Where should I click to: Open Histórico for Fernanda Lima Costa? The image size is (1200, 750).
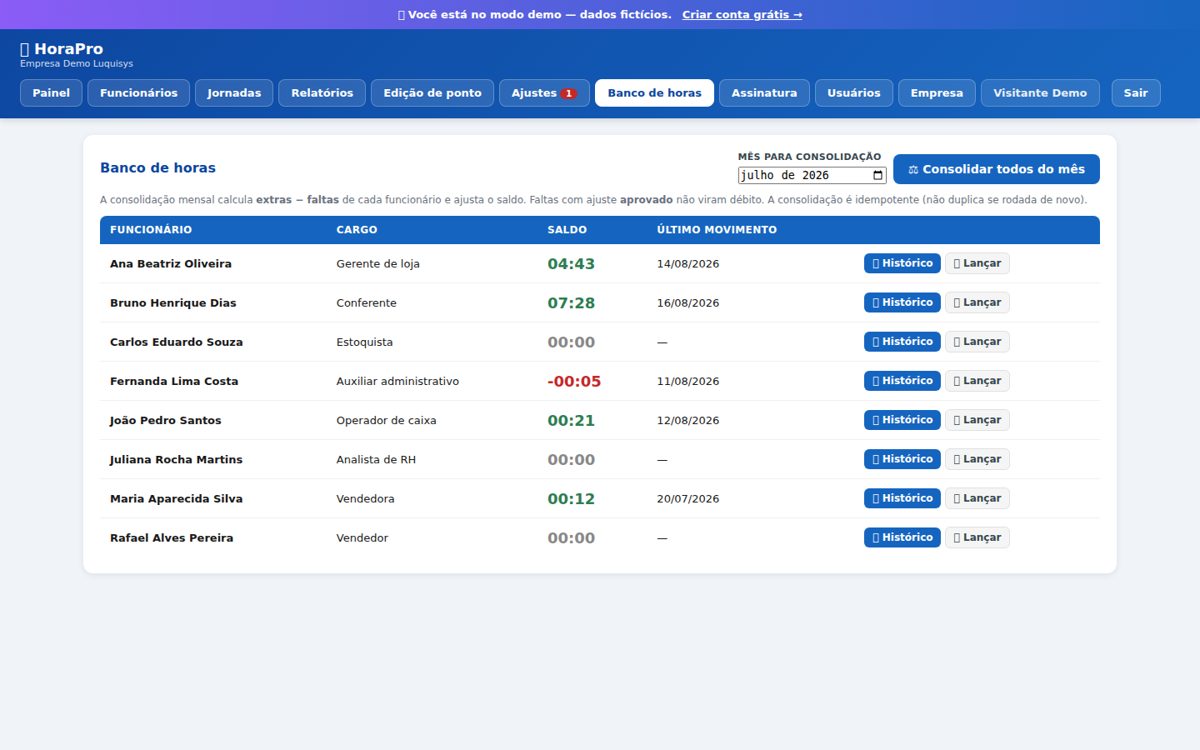pyautogui.click(x=902, y=380)
